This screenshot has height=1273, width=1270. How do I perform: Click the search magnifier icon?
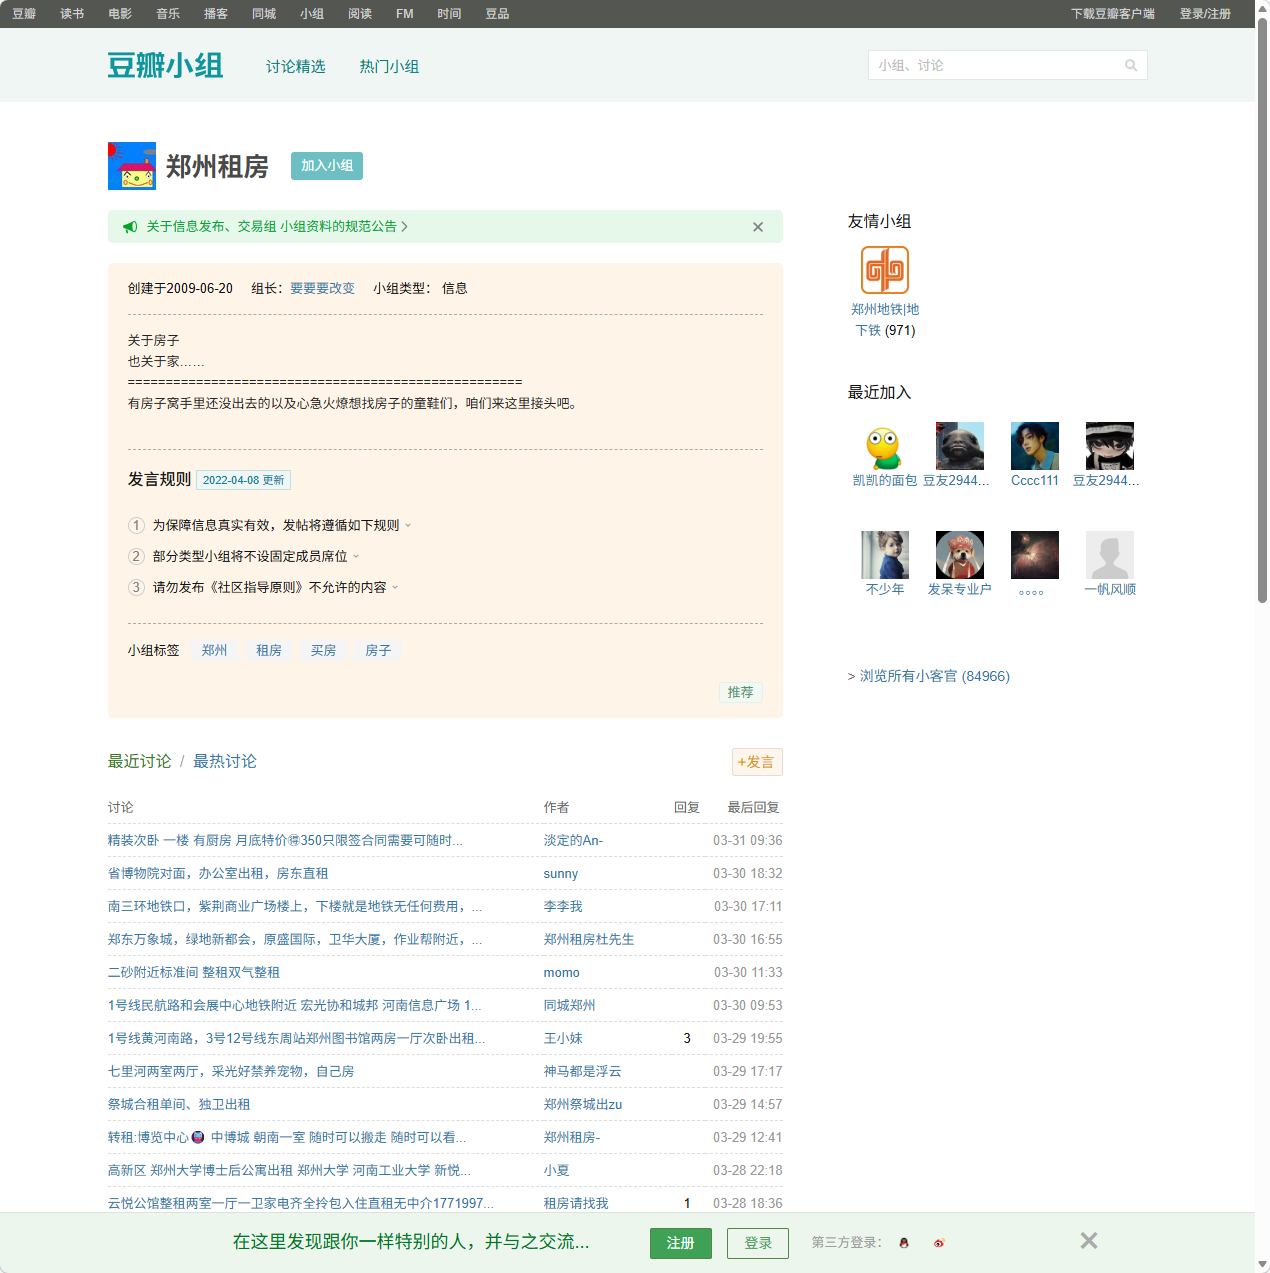[x=1131, y=66]
